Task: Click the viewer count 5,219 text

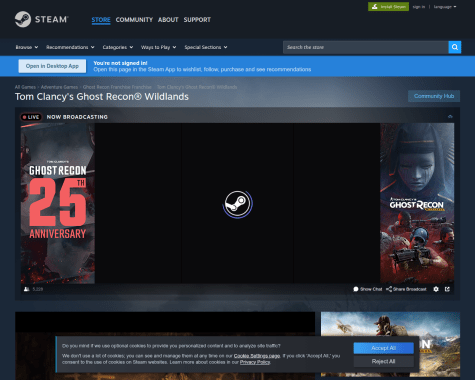Action: tap(38, 289)
